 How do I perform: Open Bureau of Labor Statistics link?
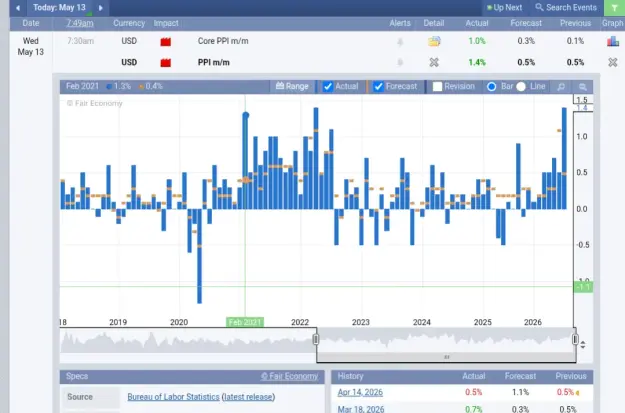(173, 397)
